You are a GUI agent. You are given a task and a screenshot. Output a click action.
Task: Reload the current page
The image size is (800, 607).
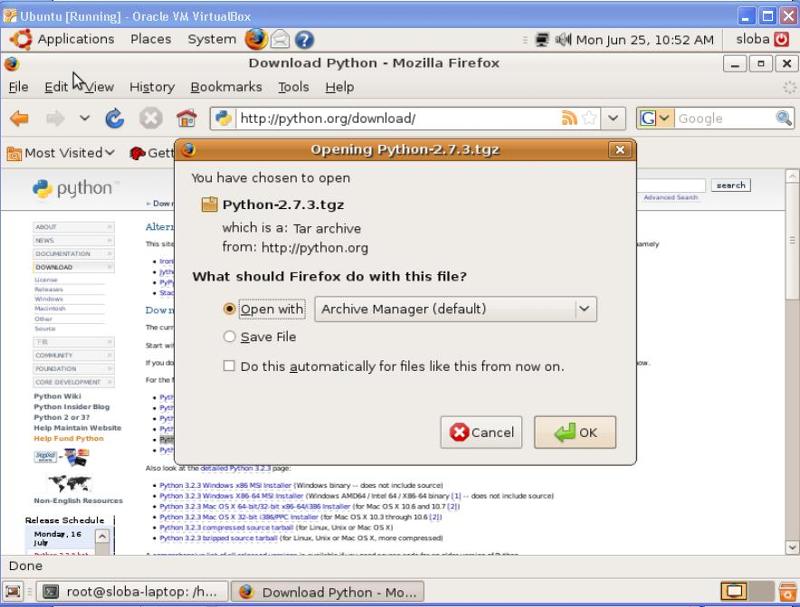[x=115, y=118]
